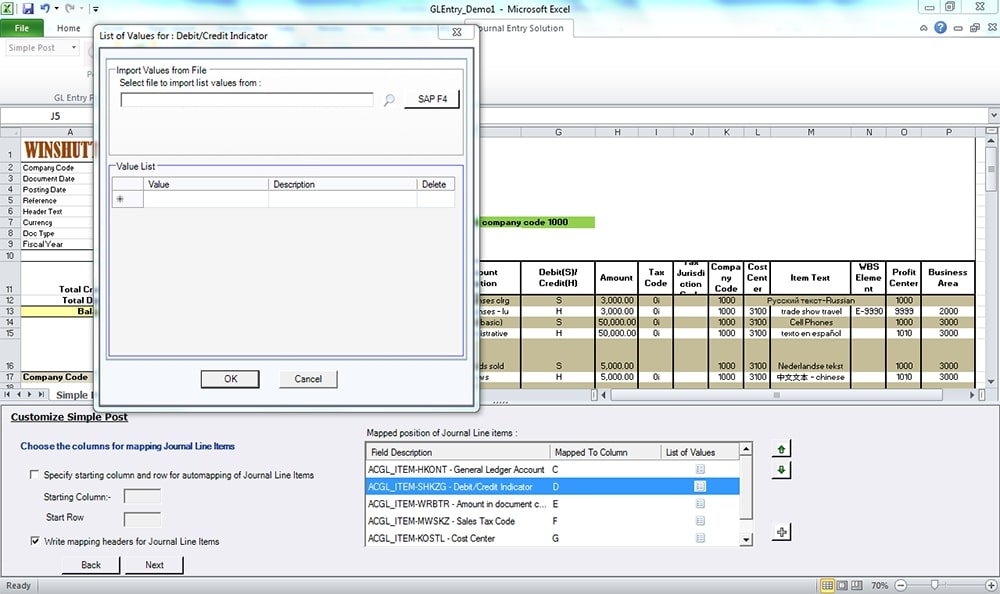
Task: Click the magnifier browse icon for import file
Action: click(389, 100)
